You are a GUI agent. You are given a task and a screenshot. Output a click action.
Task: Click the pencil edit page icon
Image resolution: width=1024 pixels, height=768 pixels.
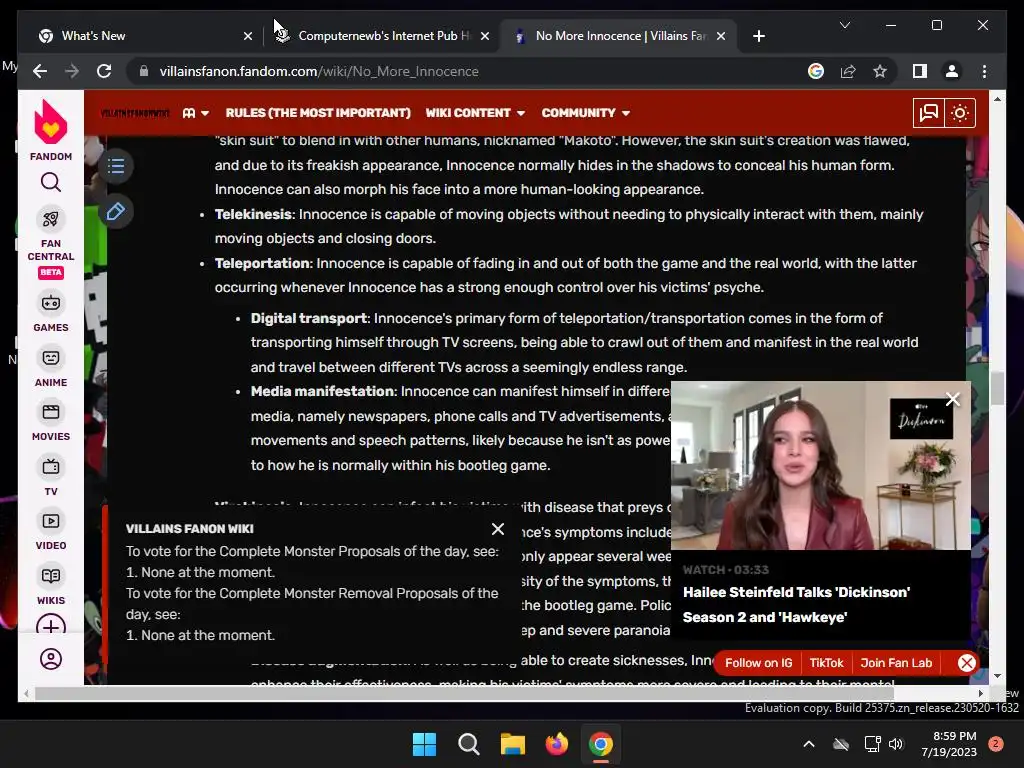116,211
